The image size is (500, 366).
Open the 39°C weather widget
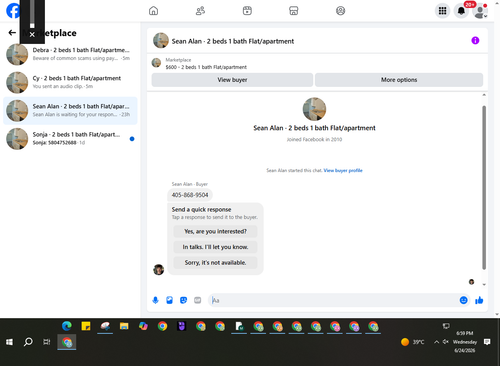click(x=413, y=342)
